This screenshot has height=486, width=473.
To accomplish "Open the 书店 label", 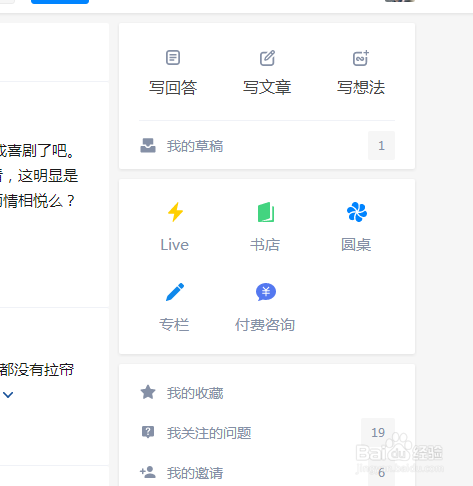I will [x=265, y=245].
